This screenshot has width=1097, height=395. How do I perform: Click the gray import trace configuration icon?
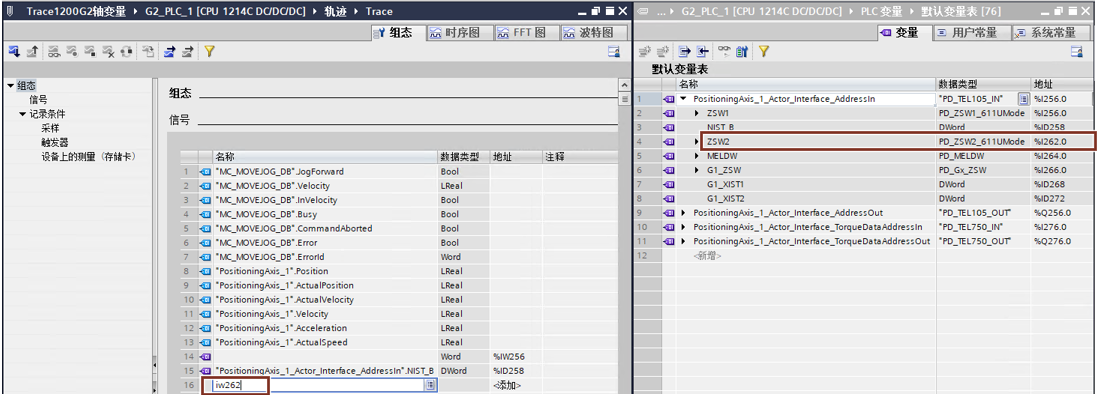pos(187,51)
